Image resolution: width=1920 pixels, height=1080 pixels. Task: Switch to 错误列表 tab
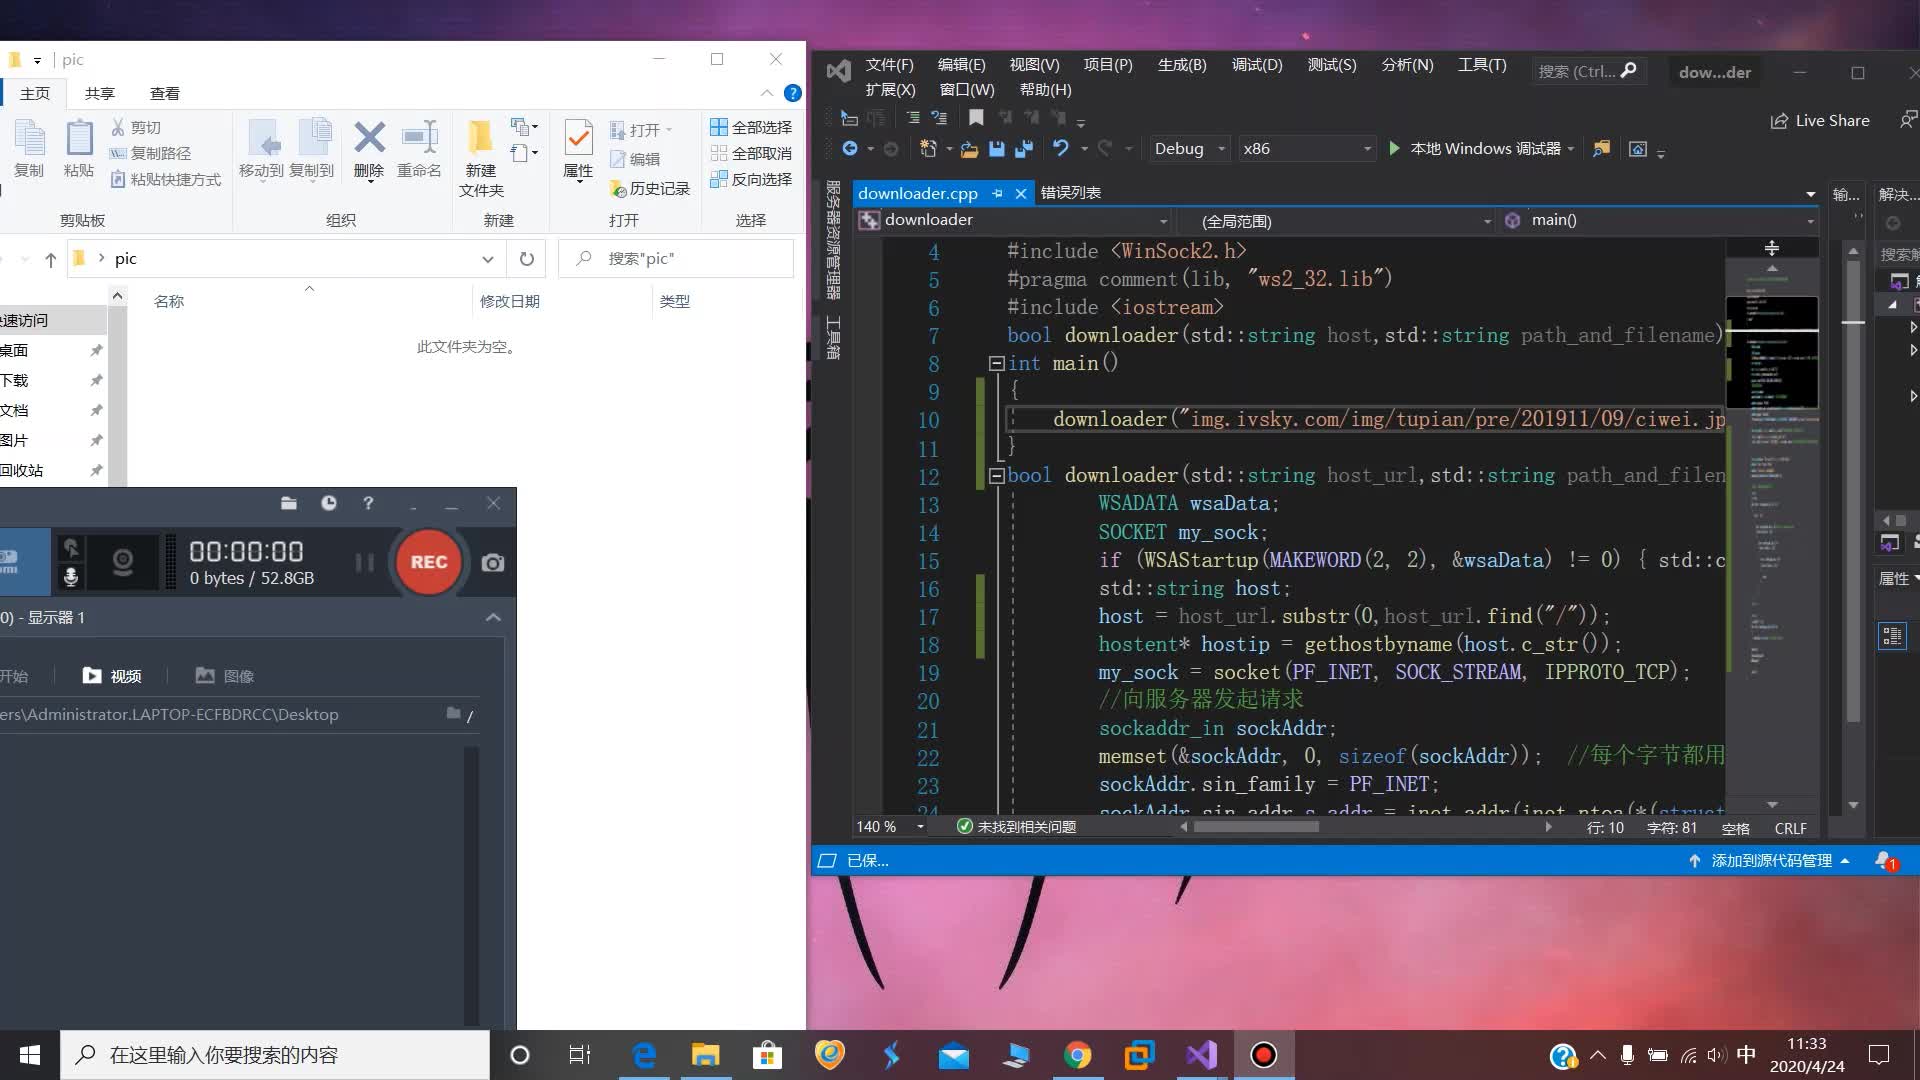[1071, 191]
